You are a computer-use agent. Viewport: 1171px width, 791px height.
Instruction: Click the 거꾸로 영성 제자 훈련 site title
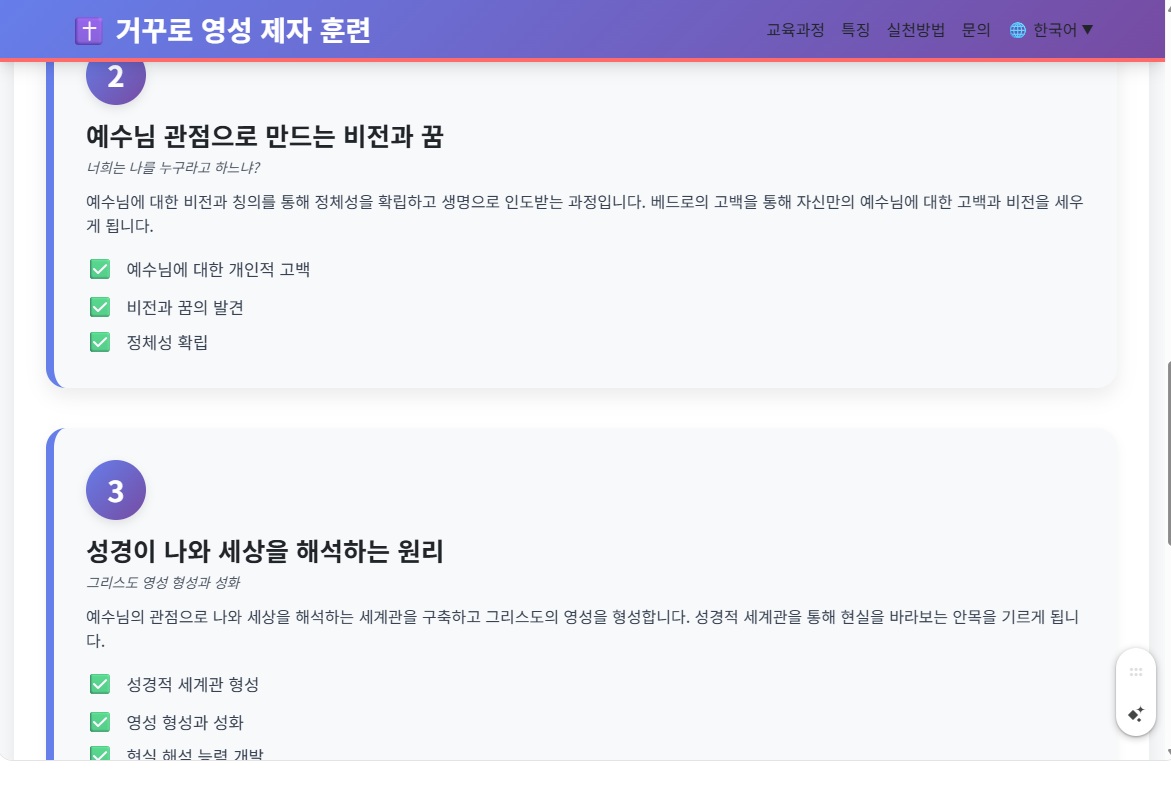click(243, 31)
